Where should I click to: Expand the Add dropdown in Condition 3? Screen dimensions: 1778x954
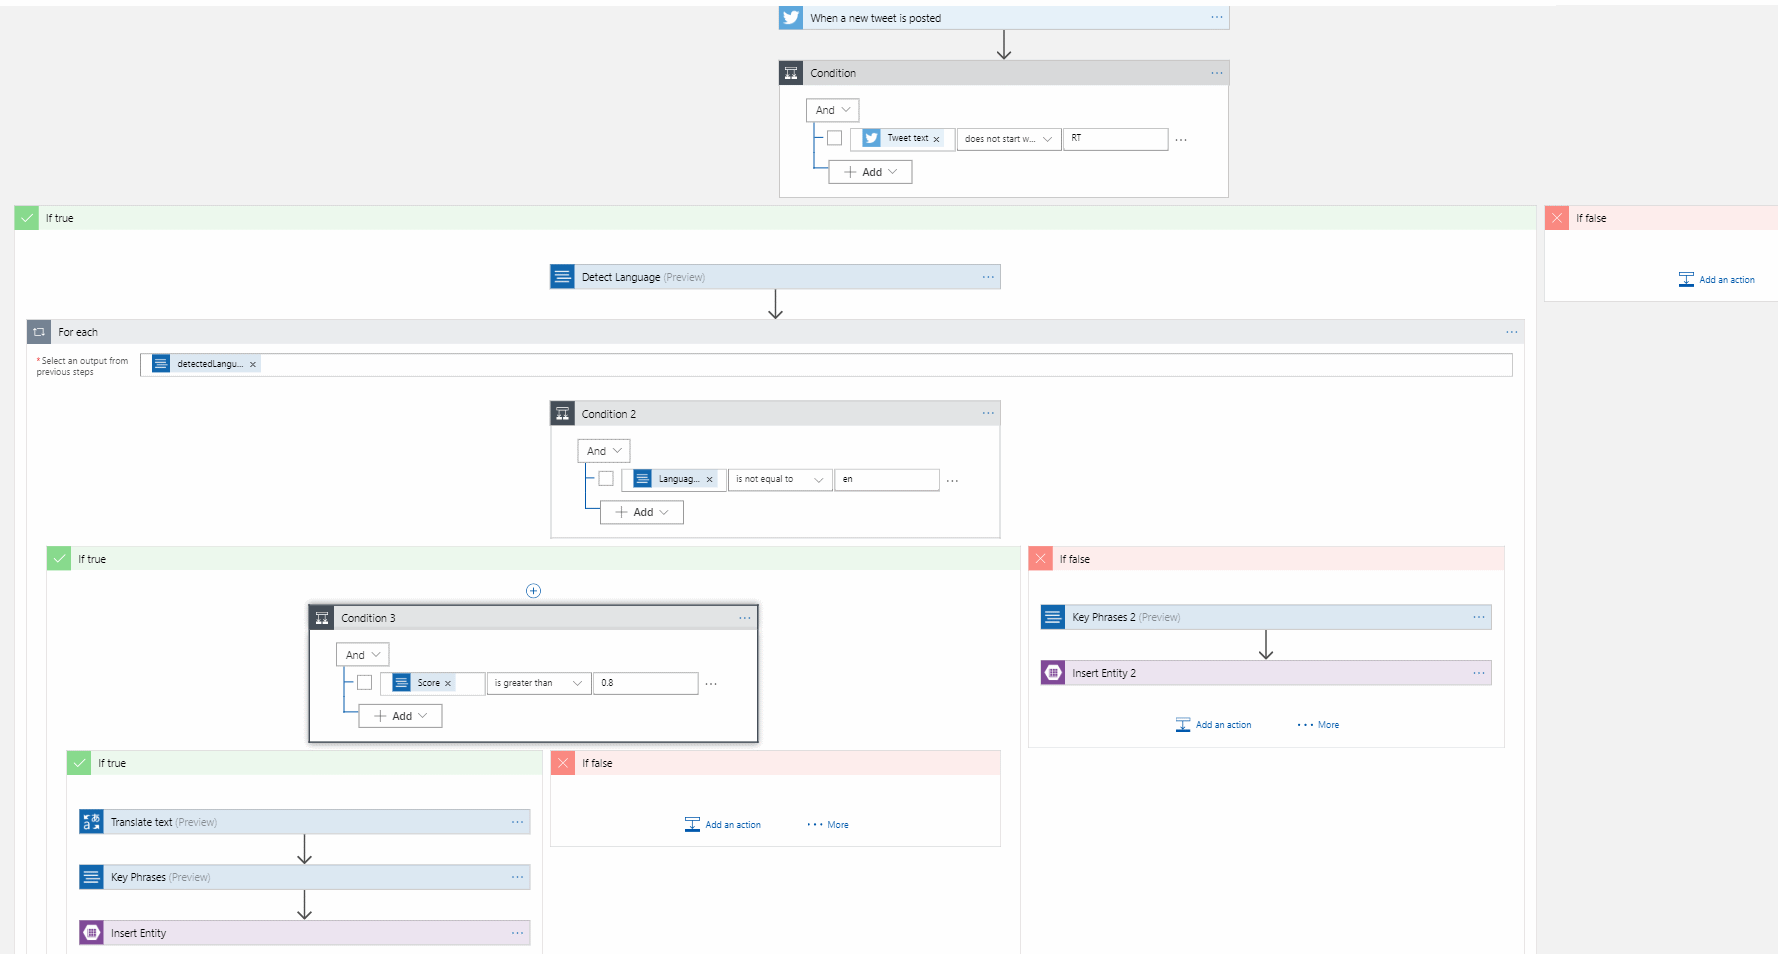pos(401,716)
